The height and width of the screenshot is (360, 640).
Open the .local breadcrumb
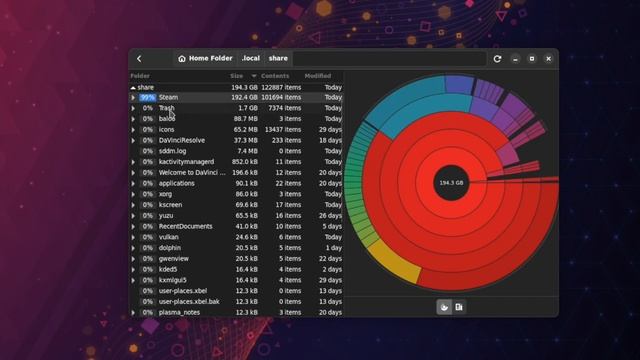251,58
